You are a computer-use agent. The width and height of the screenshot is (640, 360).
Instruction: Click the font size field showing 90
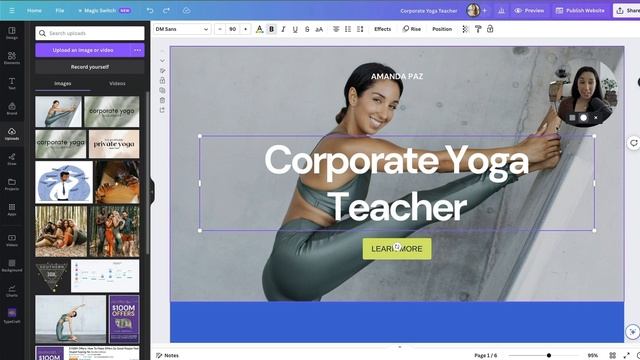[x=233, y=29]
